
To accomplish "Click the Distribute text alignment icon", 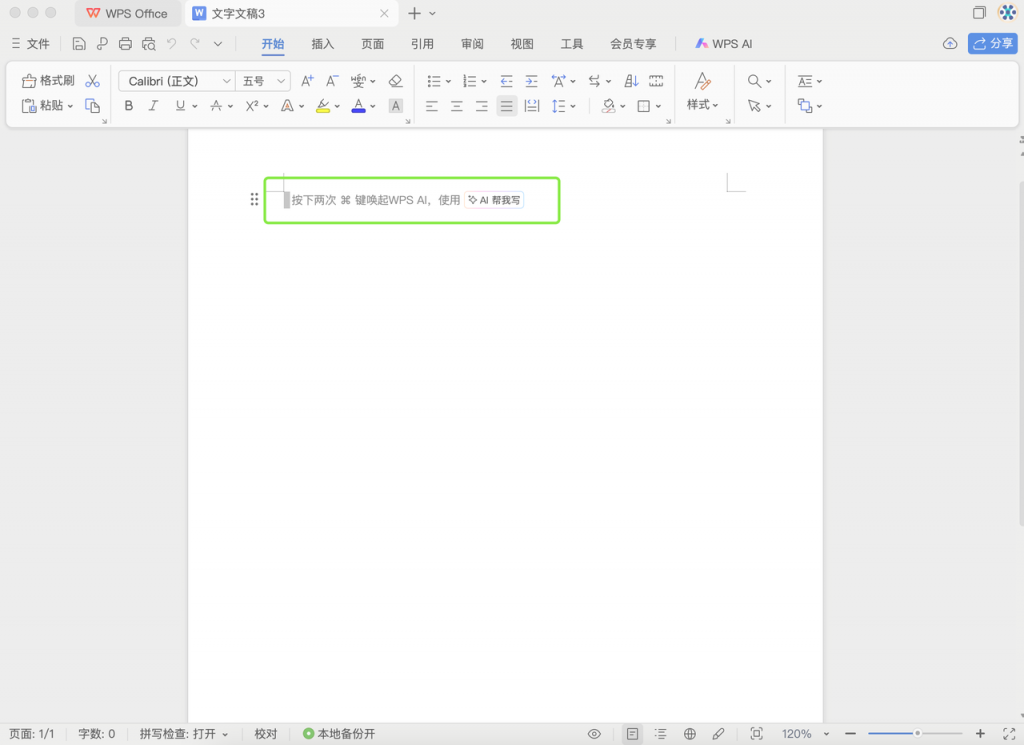I will point(532,106).
